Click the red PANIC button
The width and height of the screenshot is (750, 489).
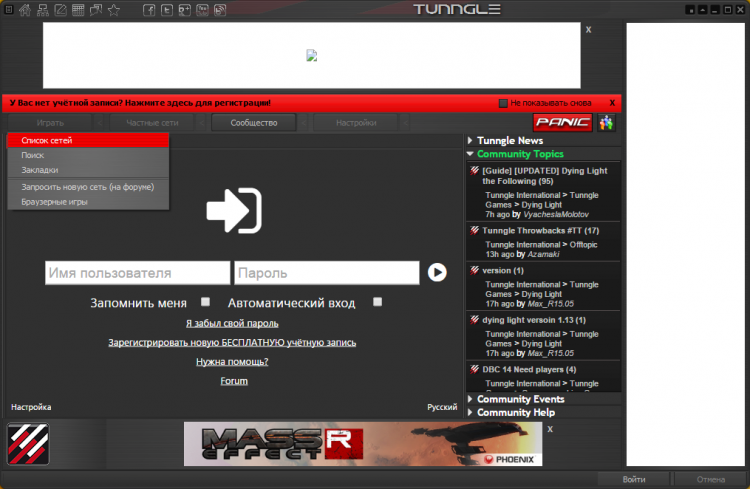pos(562,122)
